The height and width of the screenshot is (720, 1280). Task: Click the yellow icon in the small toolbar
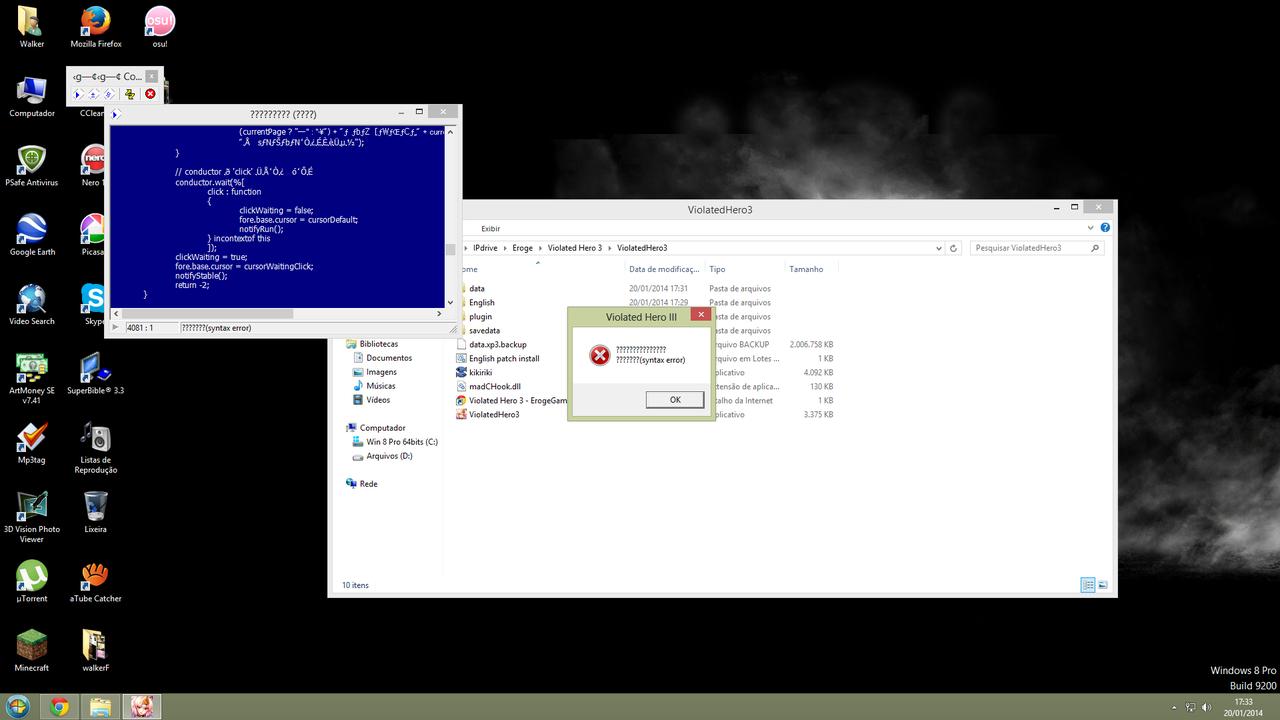click(129, 94)
